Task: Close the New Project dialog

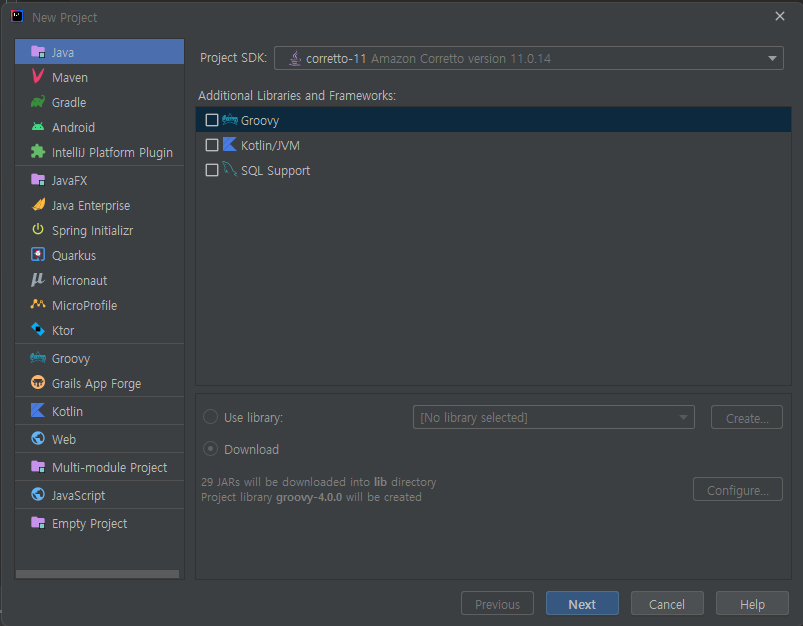Action: point(779,16)
